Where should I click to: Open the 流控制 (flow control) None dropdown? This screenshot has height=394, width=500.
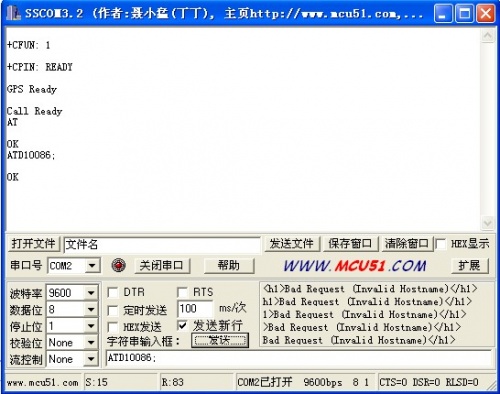point(91,359)
